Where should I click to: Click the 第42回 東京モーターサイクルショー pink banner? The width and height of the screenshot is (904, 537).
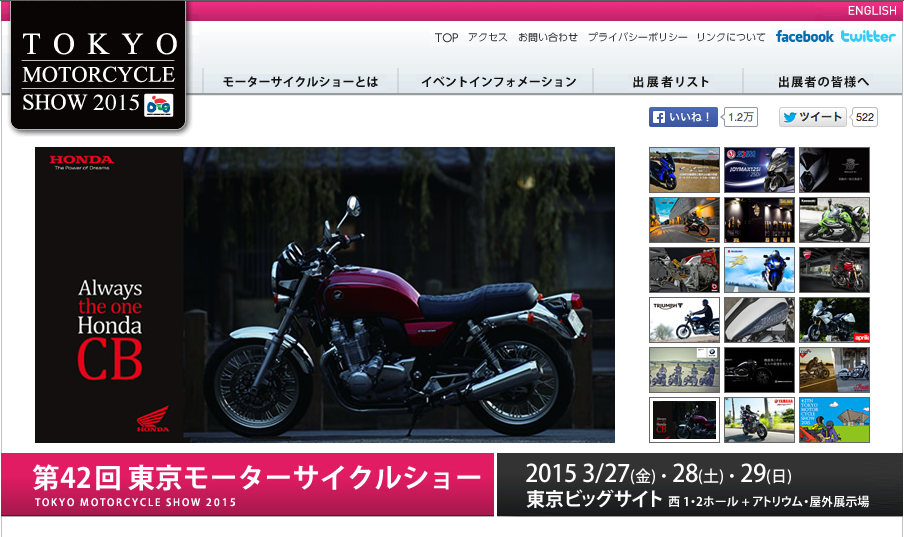point(247,485)
